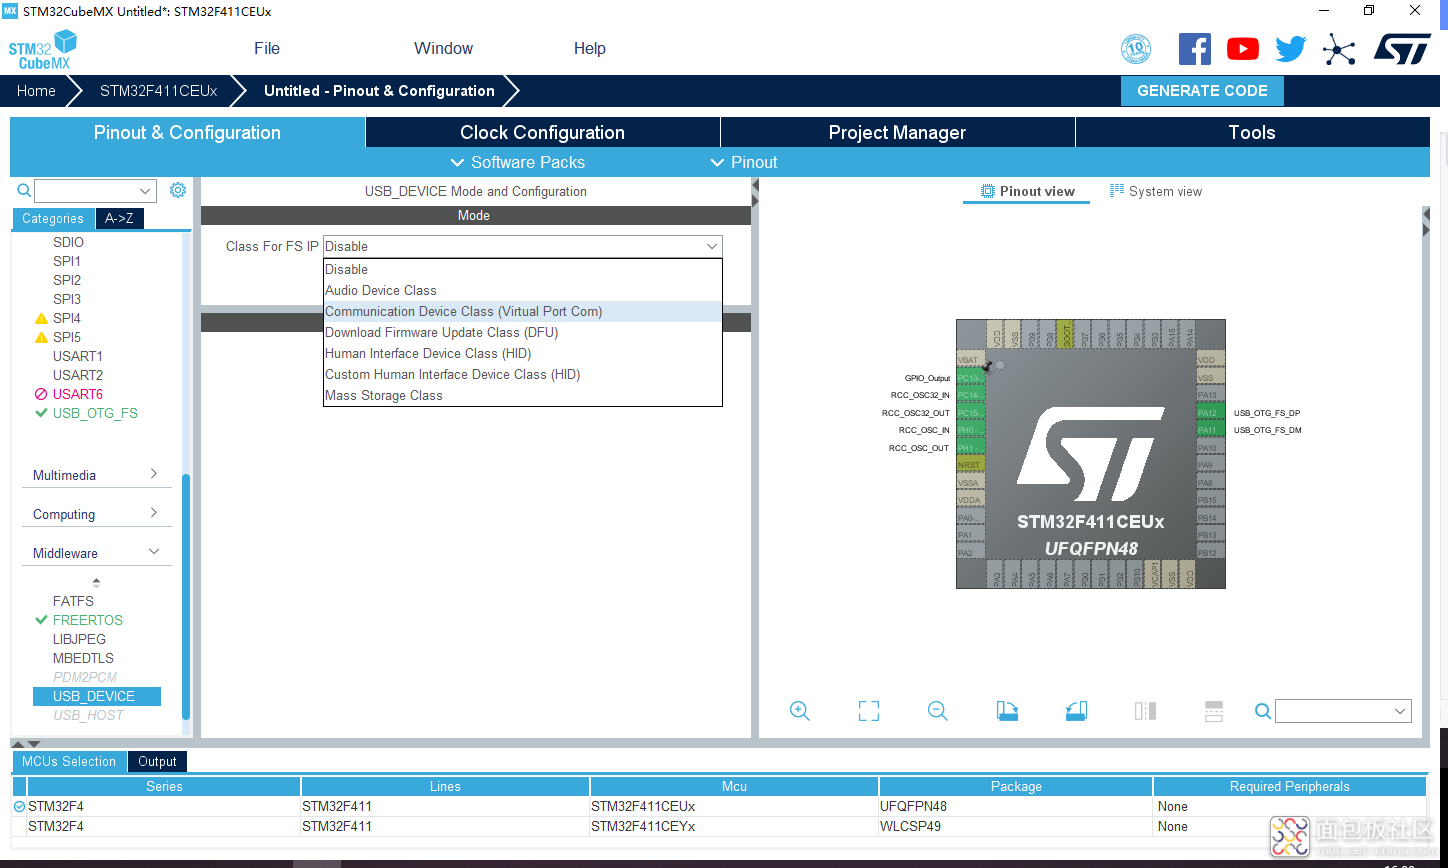The height and width of the screenshot is (868, 1448).
Task: Click the categories panel vertical scrollbar
Action: coord(186,595)
